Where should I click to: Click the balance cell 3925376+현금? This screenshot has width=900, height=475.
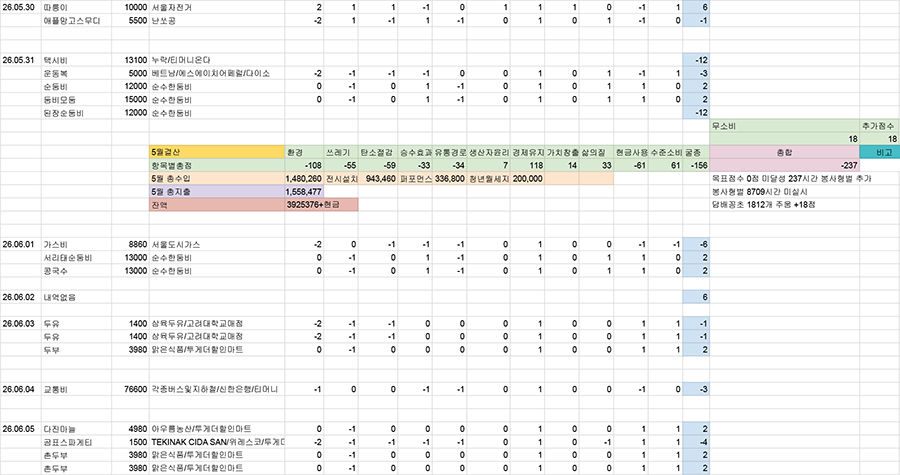coord(321,205)
